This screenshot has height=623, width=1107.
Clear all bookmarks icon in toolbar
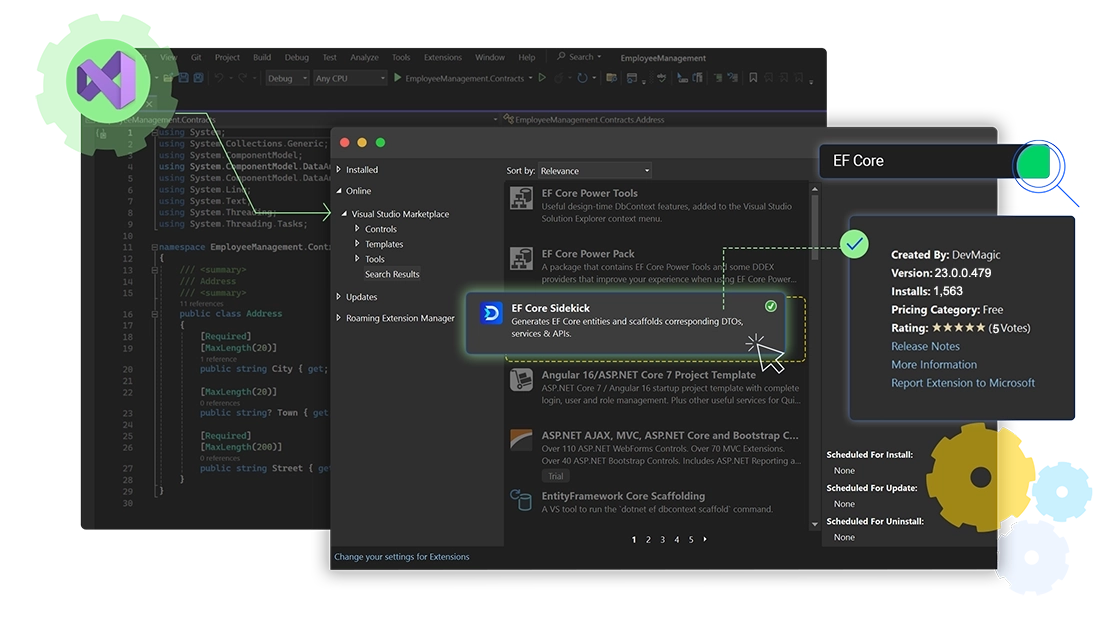click(x=799, y=78)
